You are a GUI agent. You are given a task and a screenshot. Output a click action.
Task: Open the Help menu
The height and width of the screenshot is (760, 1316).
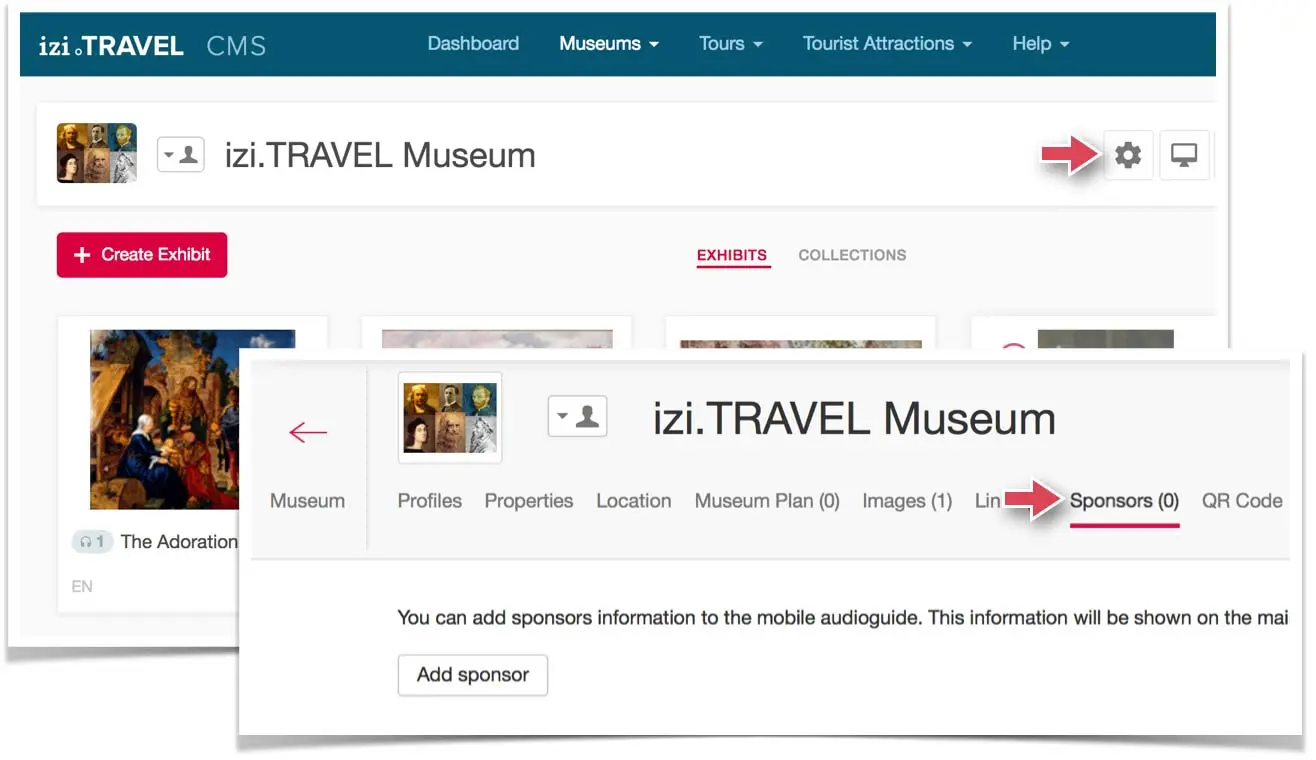coord(1040,44)
